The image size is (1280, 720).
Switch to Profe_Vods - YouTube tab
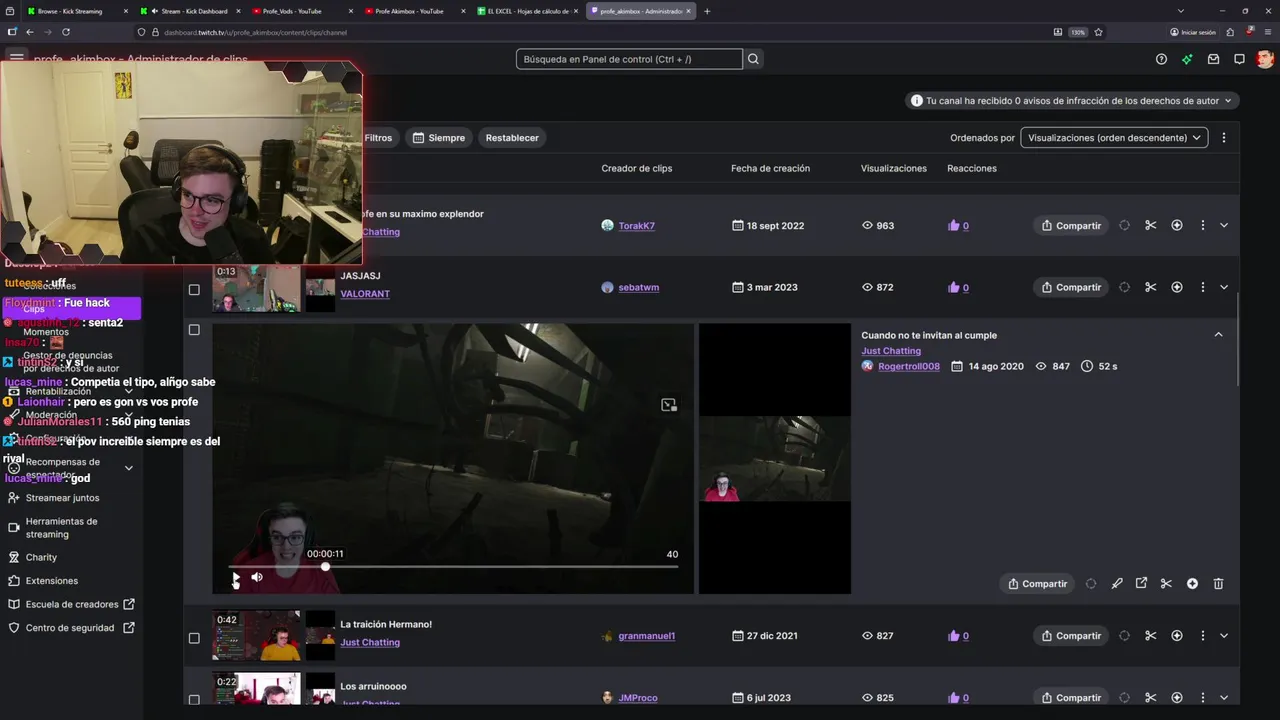point(302,11)
